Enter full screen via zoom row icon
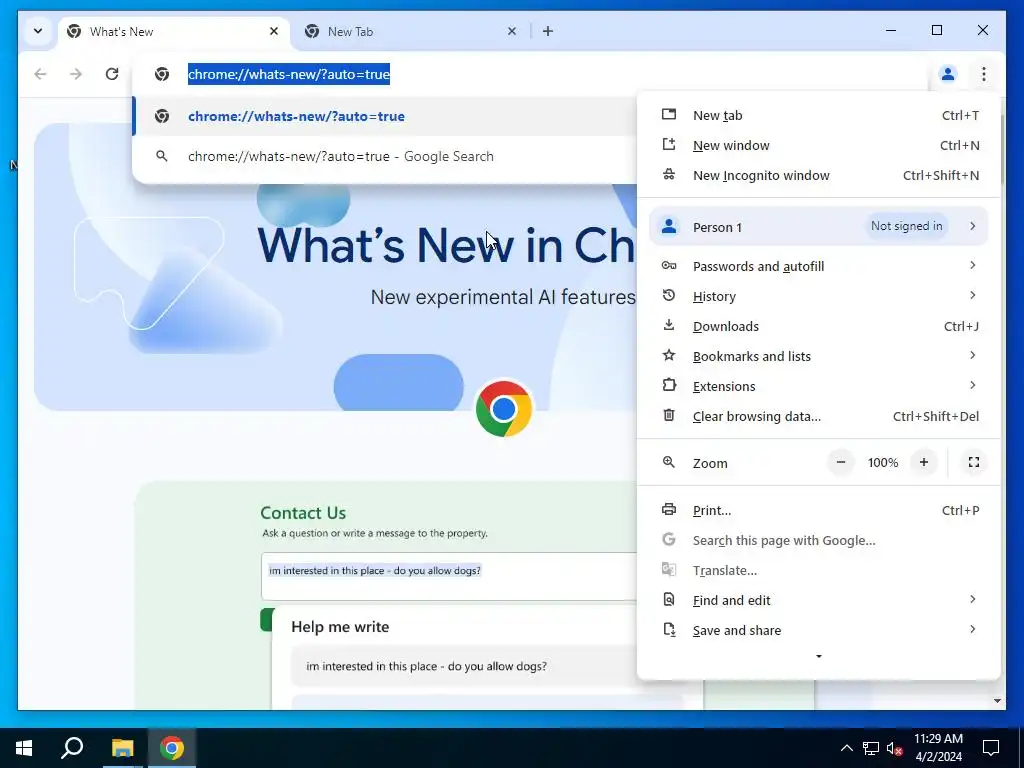The height and width of the screenshot is (768, 1024). (x=974, y=462)
